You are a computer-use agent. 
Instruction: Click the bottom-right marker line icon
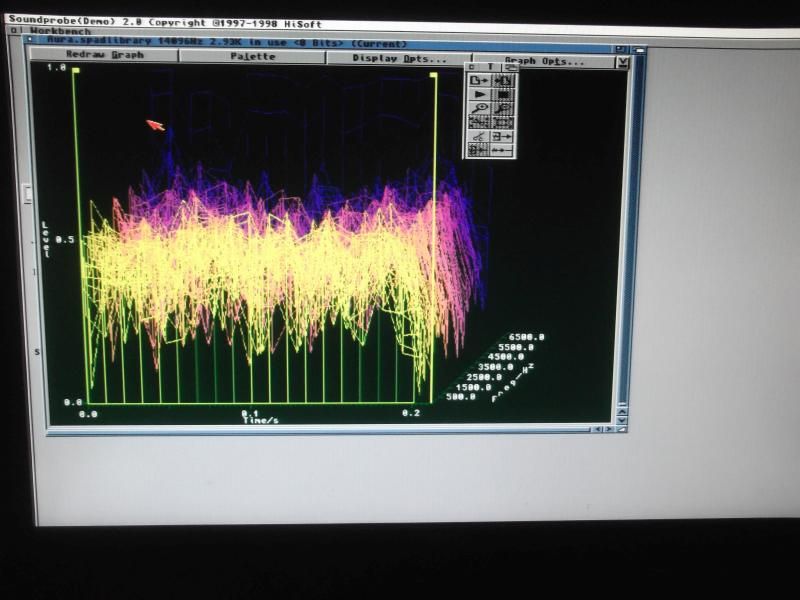[502, 150]
